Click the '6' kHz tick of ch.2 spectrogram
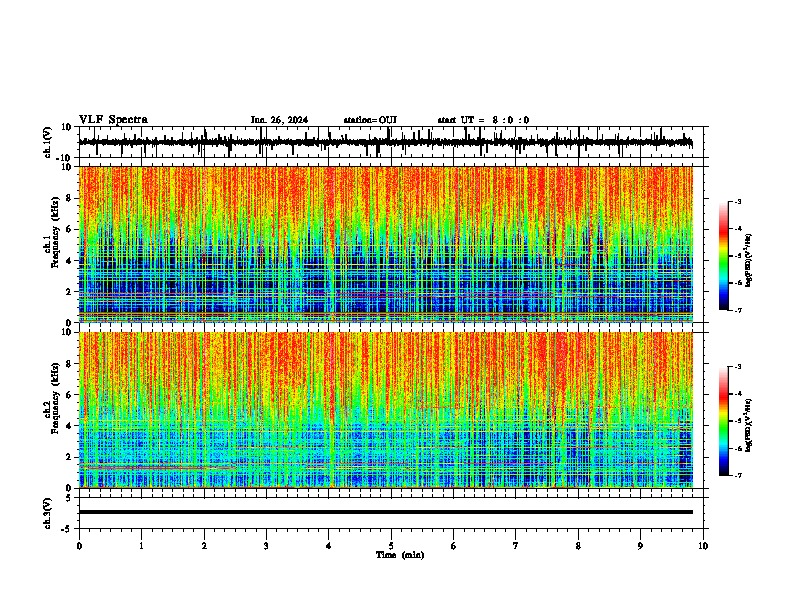 (70, 394)
